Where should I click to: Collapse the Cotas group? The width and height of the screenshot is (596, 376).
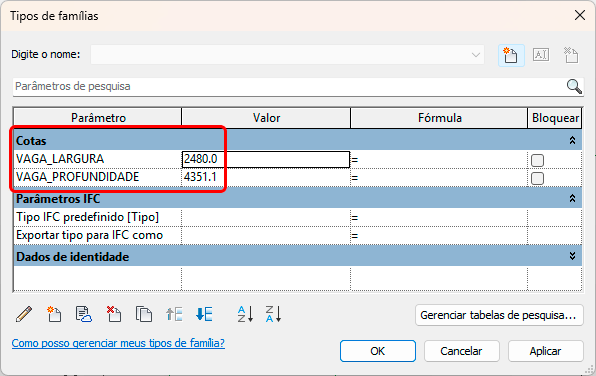(x=572, y=140)
